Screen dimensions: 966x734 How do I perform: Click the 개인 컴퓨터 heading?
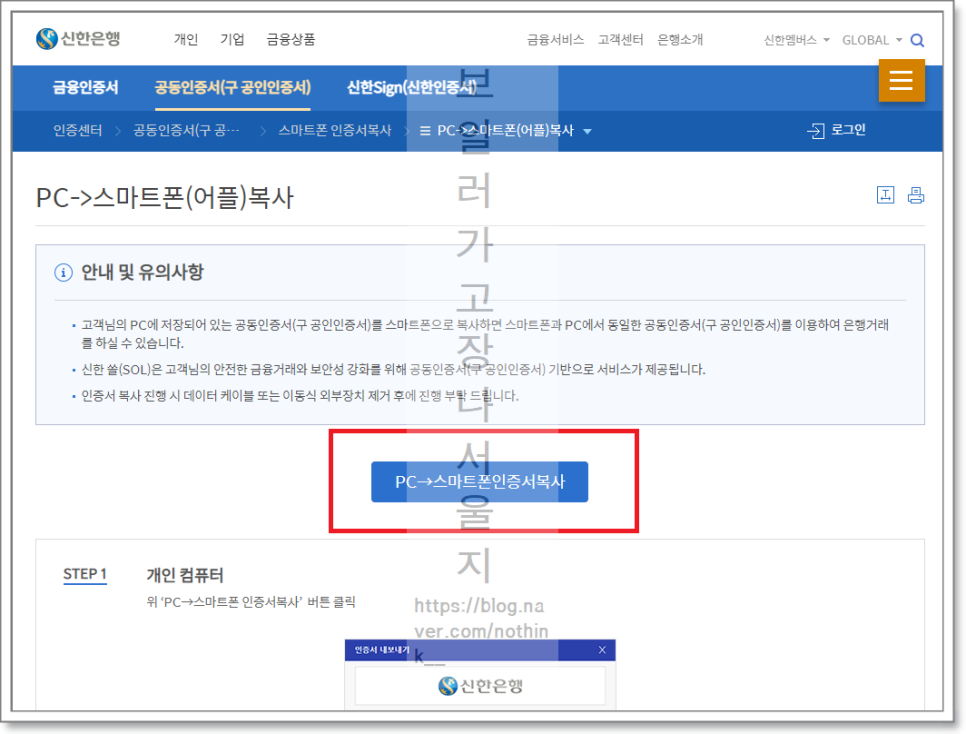pos(185,575)
